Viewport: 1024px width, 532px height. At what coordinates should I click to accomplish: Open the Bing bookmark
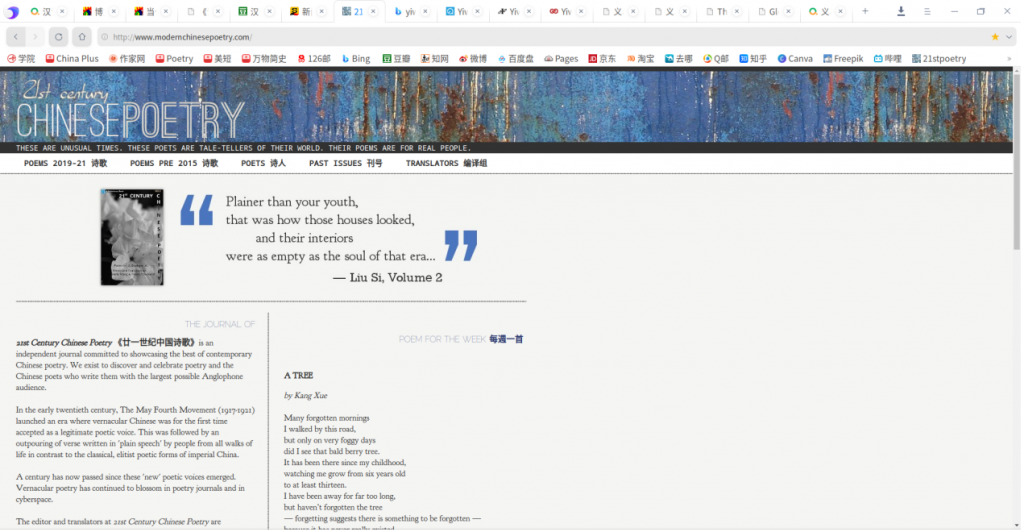pyautogui.click(x=356, y=59)
